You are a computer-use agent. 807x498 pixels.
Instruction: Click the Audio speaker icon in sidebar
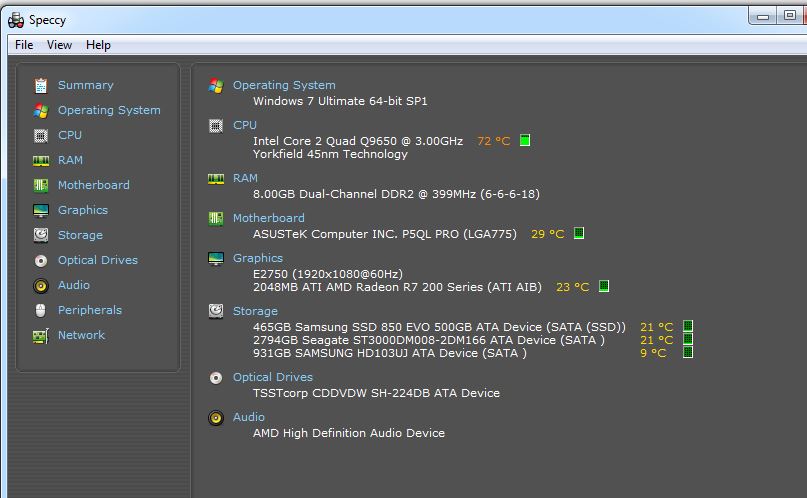(40, 285)
